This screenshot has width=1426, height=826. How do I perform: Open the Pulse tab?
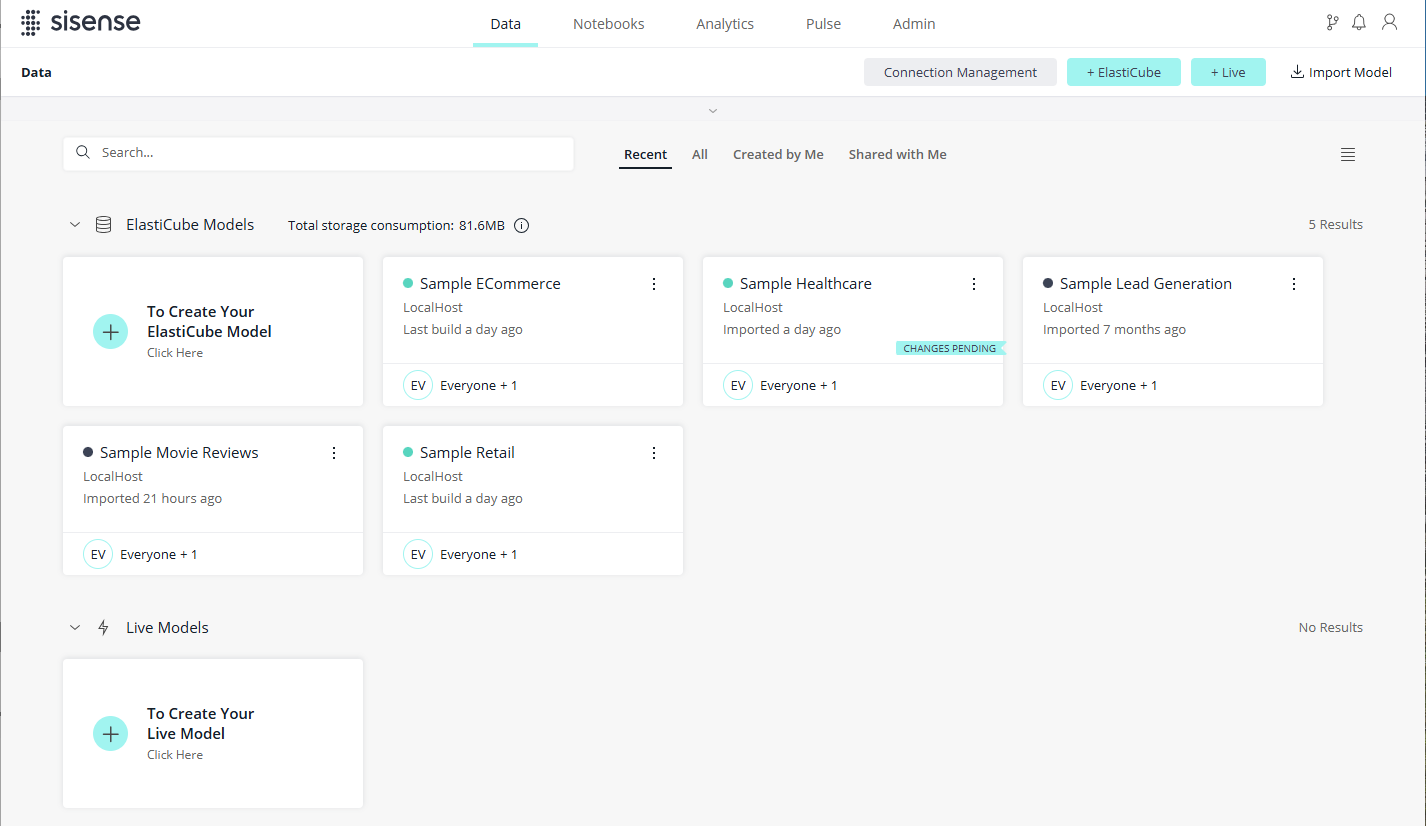(824, 24)
